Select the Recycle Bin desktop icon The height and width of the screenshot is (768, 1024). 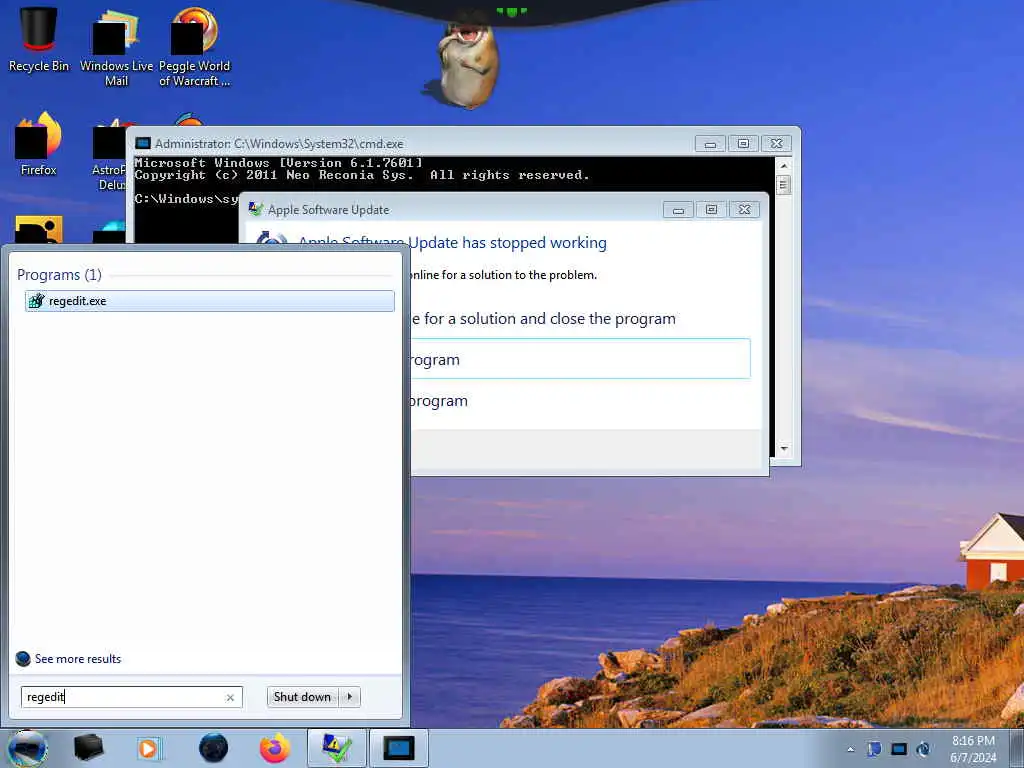click(x=39, y=39)
